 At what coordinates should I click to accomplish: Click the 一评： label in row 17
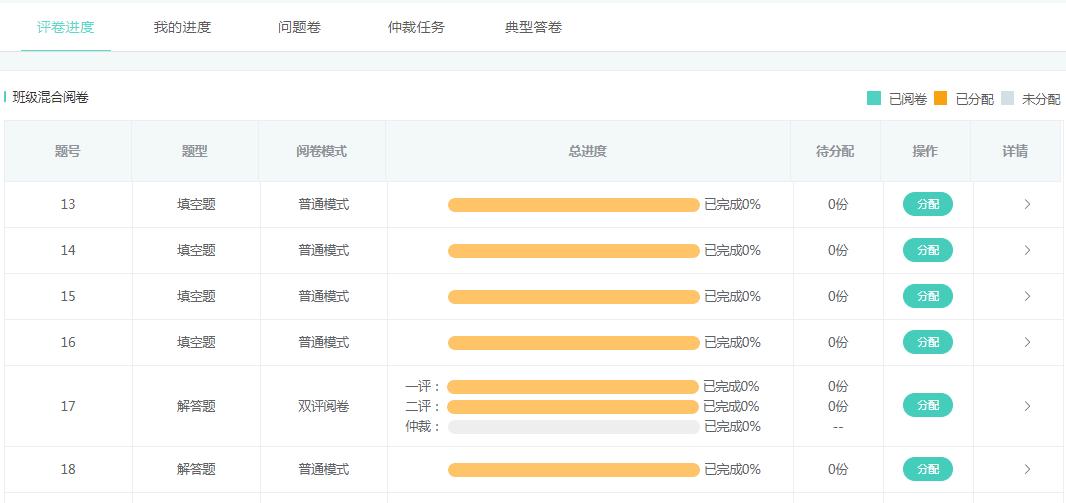424,387
